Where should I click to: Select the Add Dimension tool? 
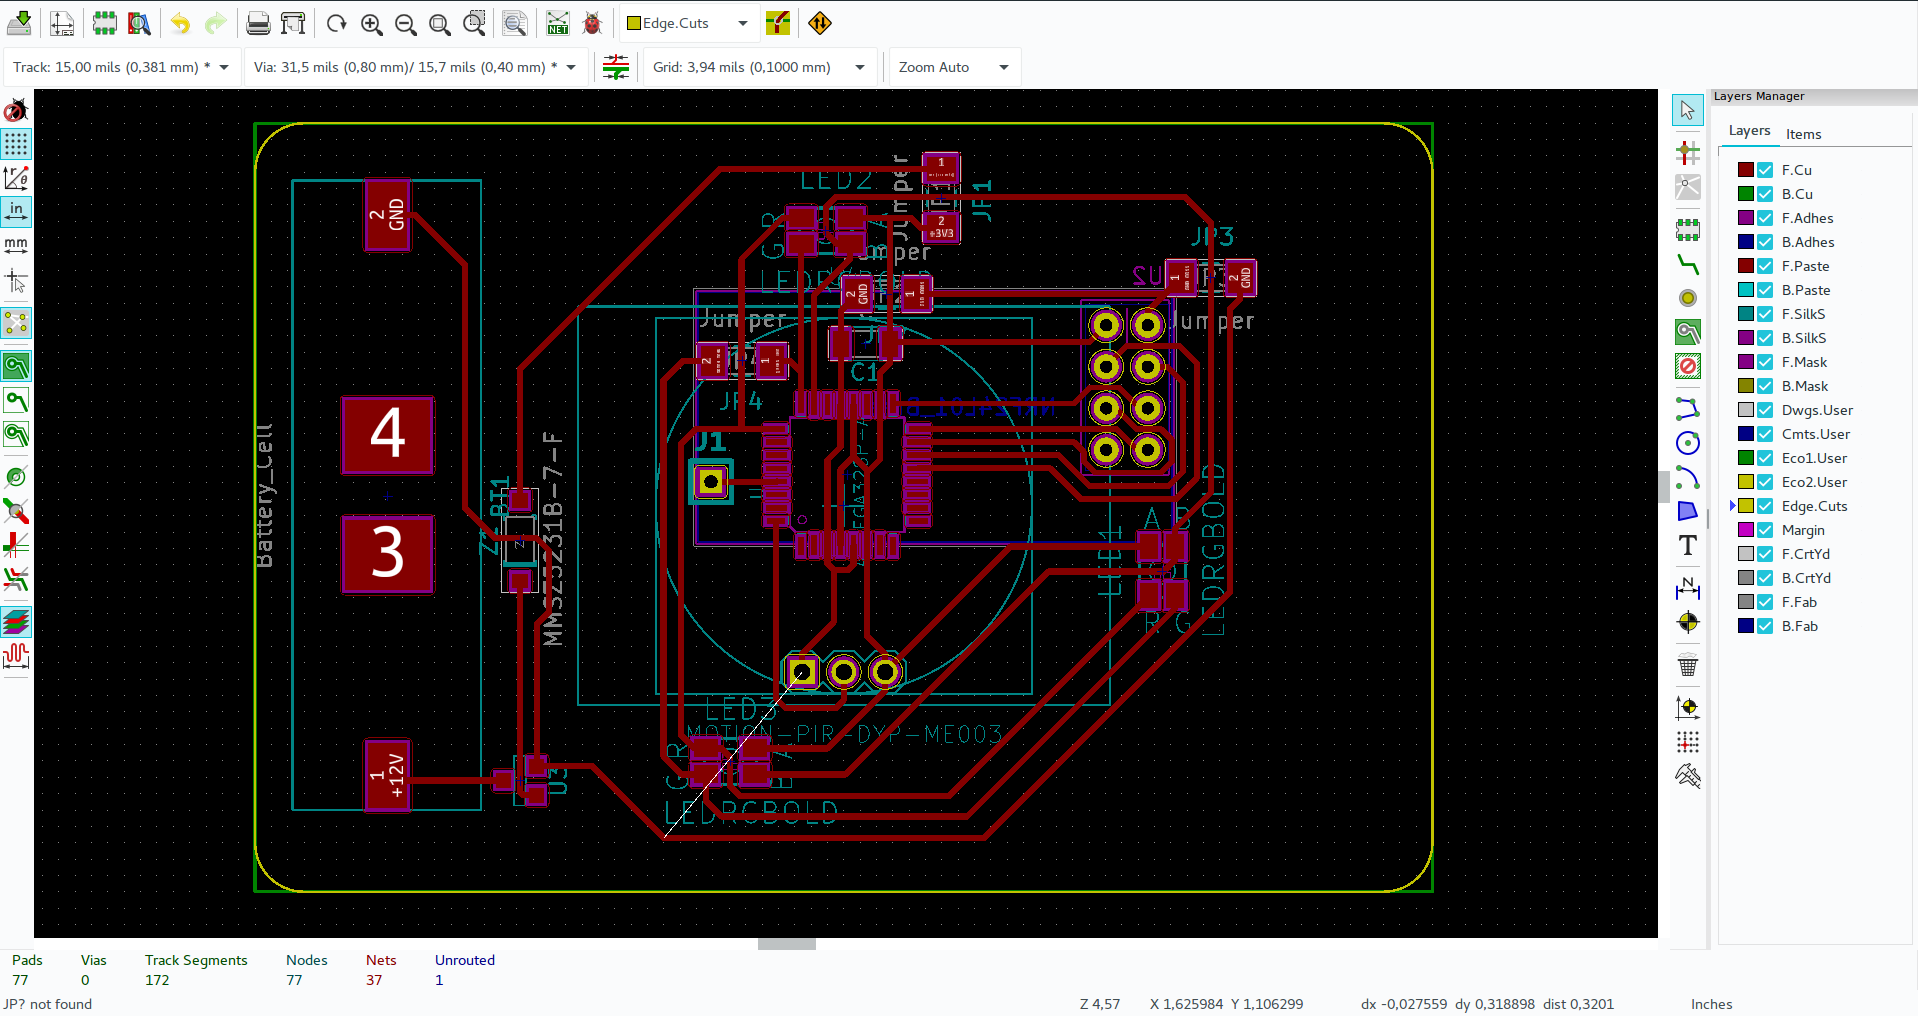1687,589
